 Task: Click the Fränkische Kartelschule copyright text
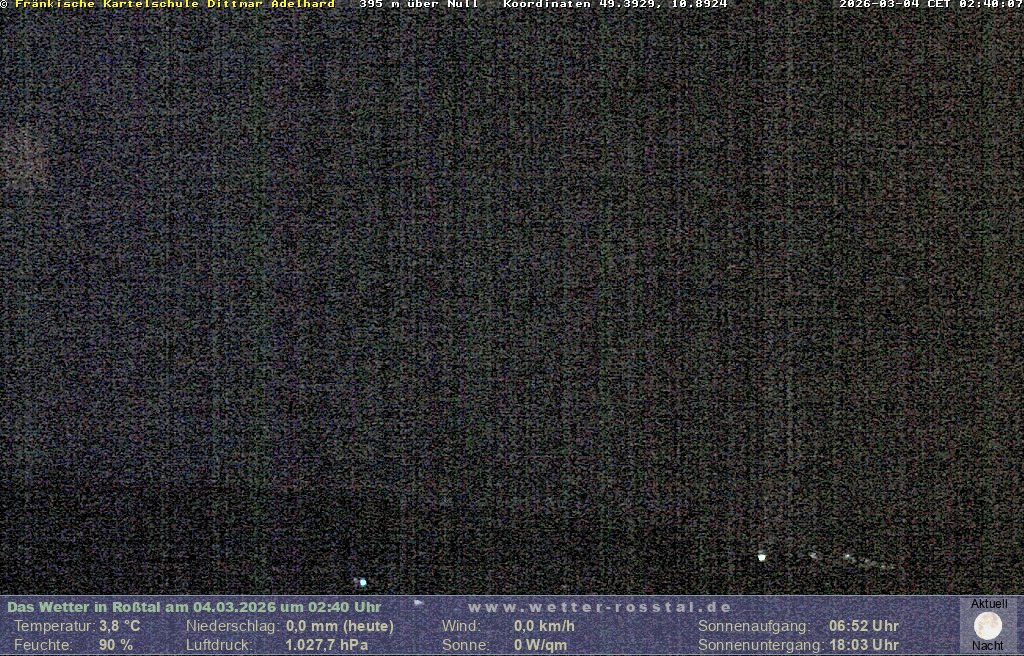click(172, 5)
